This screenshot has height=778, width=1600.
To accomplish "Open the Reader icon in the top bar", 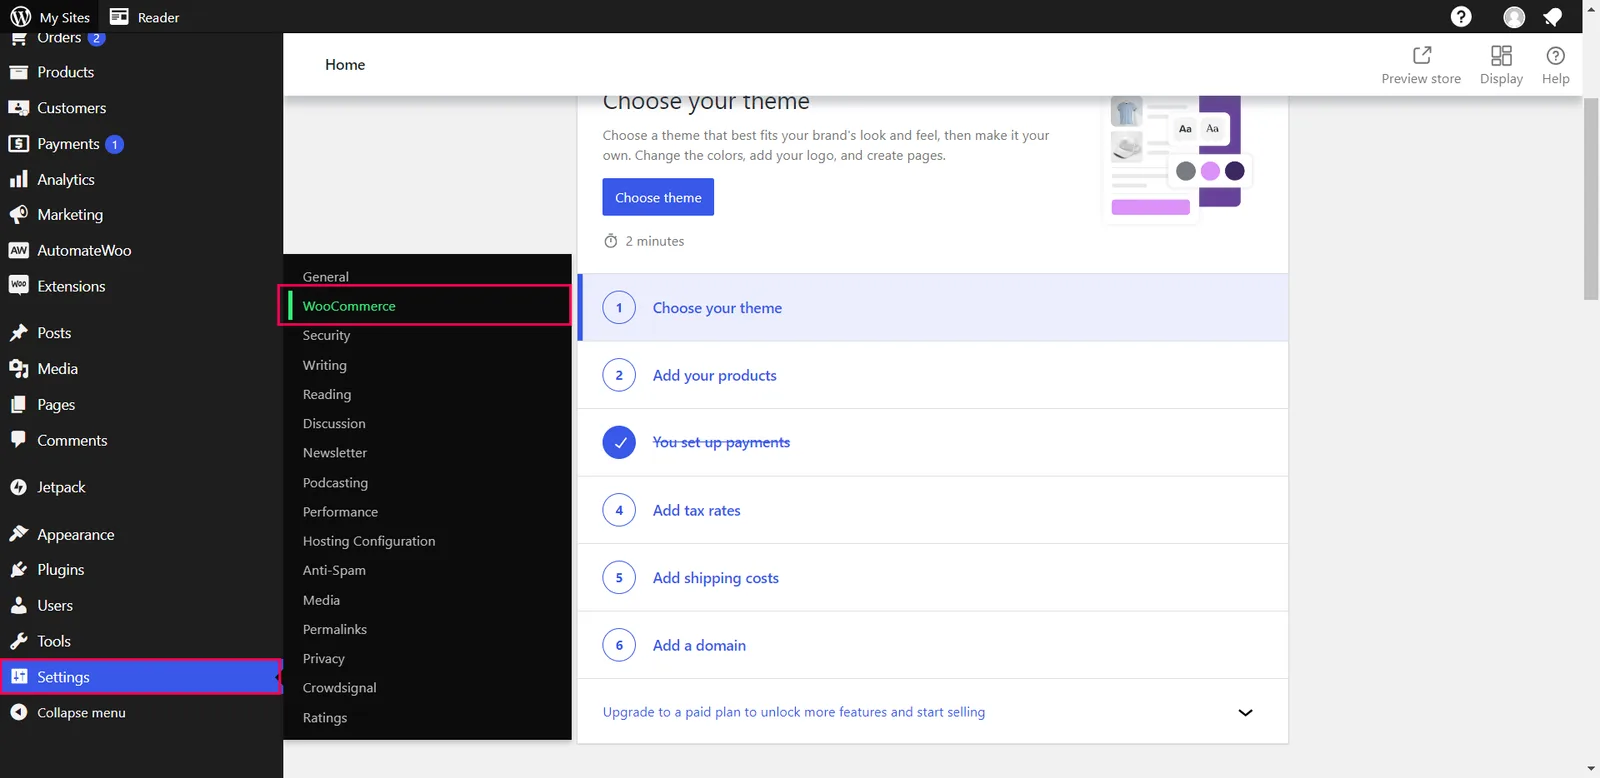I will tap(119, 16).
